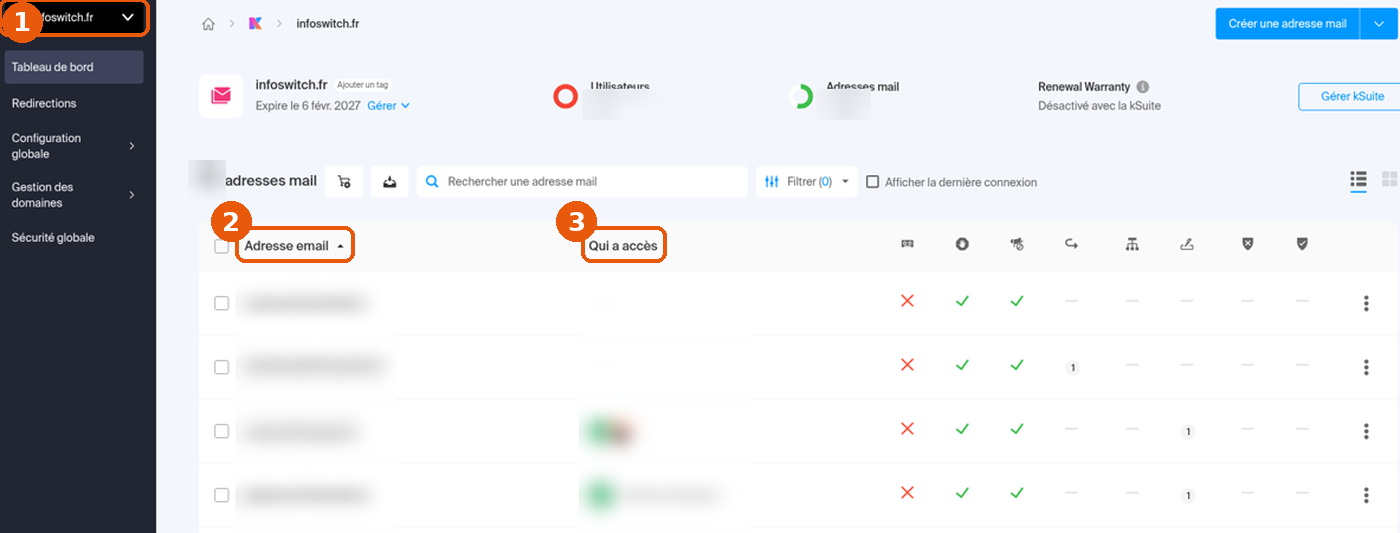This screenshot has width=1400, height=533.
Task: Click infoswitch.fr in the breadcrumb
Action: pyautogui.click(x=328, y=24)
